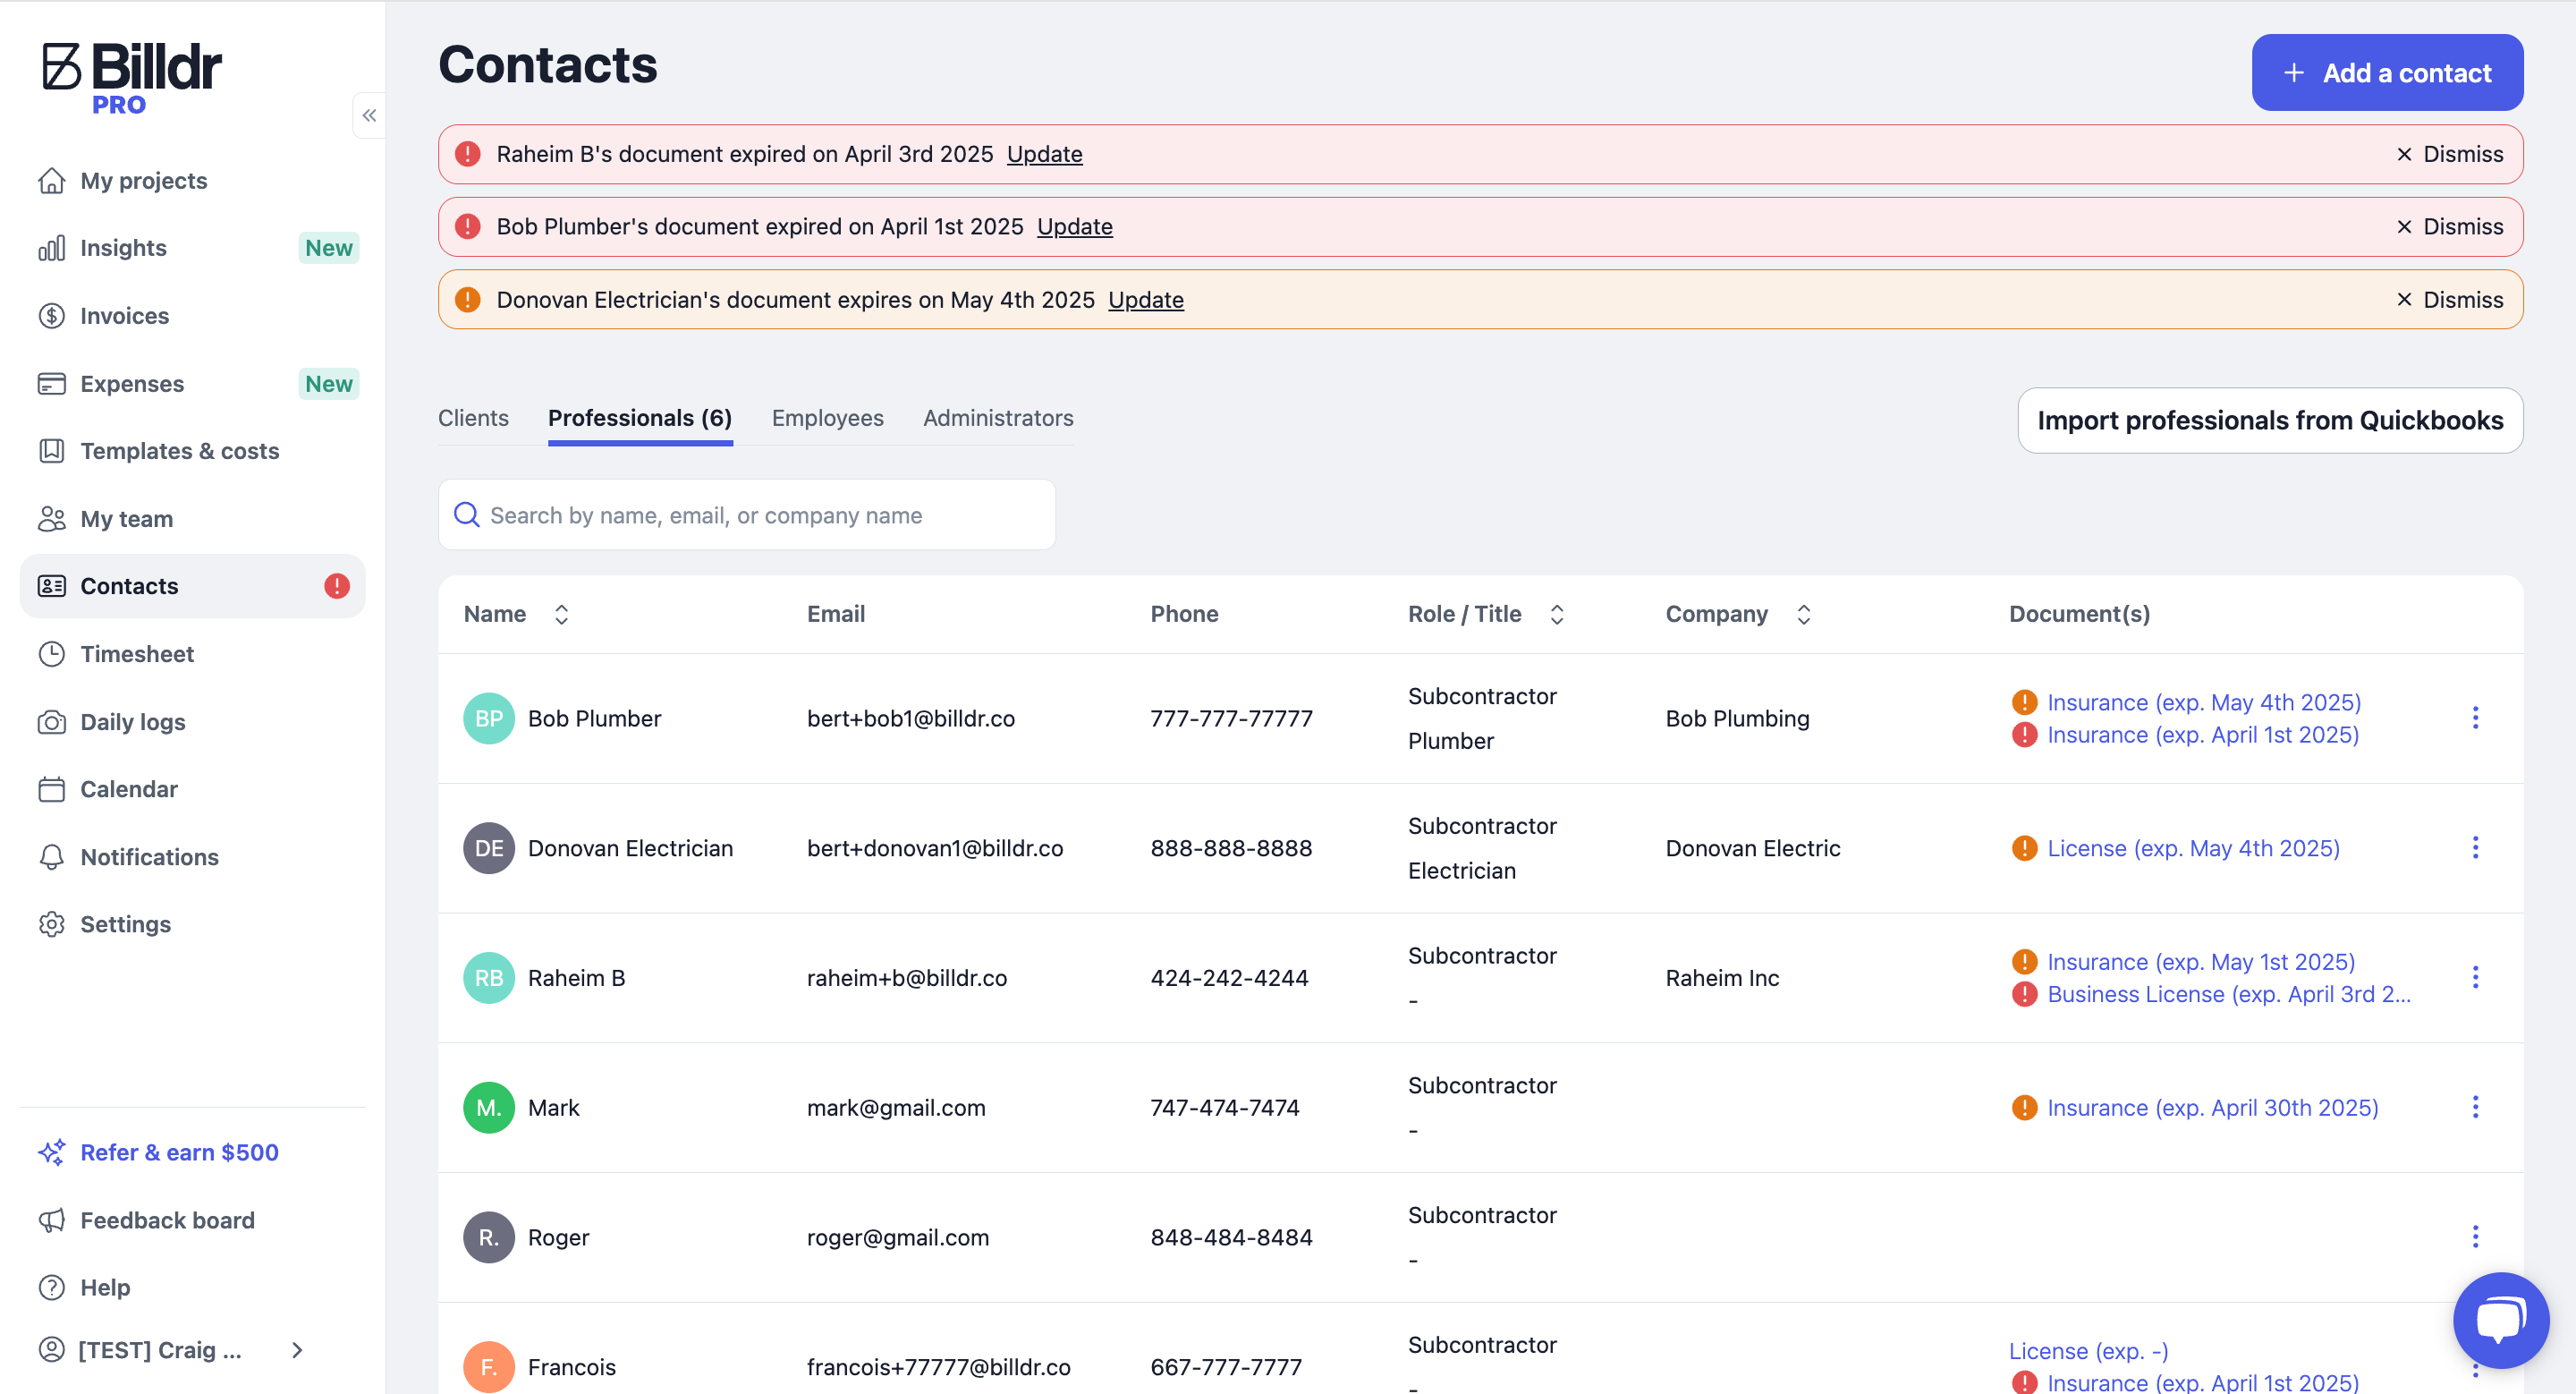Image resolution: width=2576 pixels, height=1394 pixels.
Task: Update Bob Plumber's expired document
Action: [x=1074, y=227]
